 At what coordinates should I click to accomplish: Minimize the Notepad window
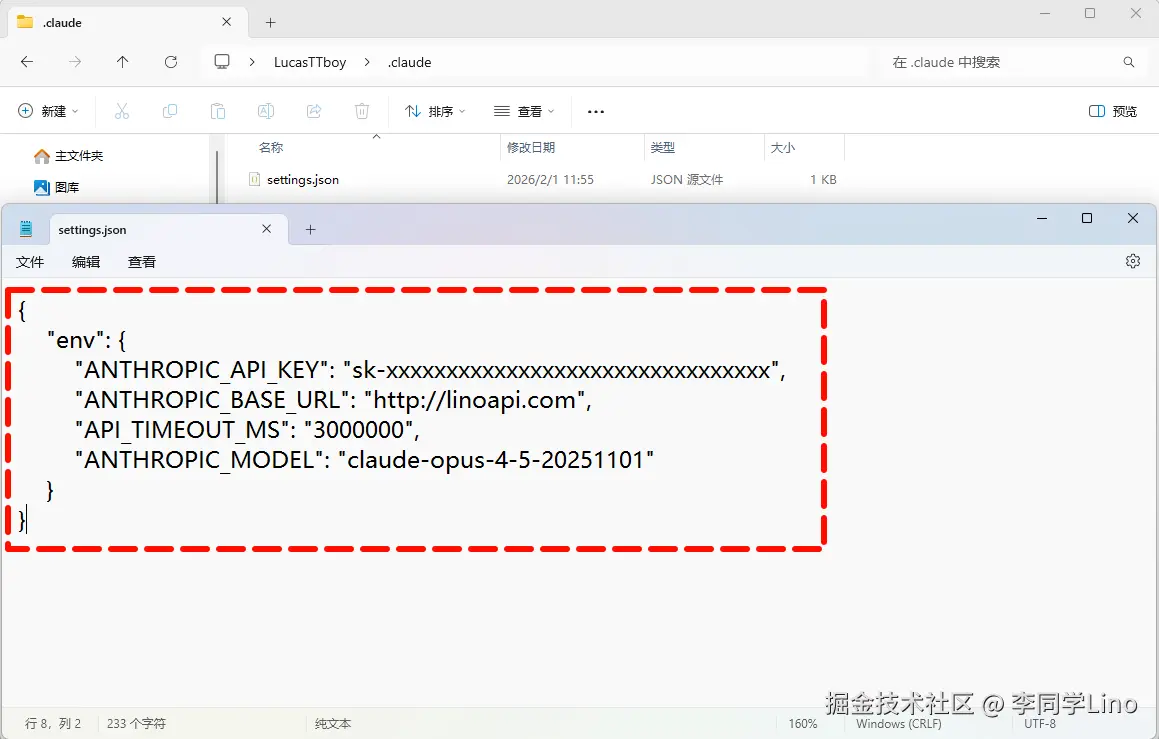click(1042, 218)
